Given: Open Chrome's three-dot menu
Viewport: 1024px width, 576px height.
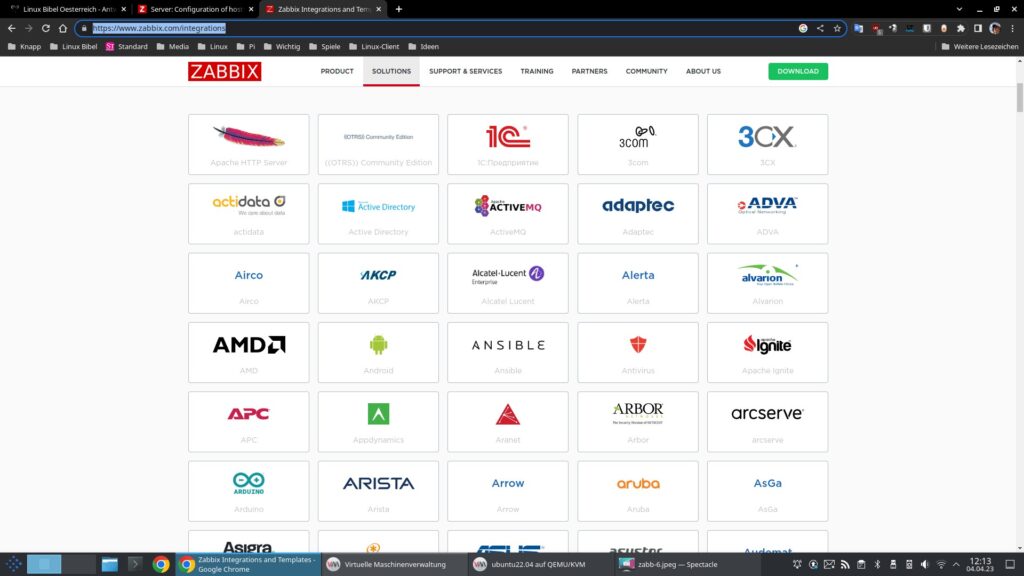Looking at the screenshot, I should tap(1012, 28).
